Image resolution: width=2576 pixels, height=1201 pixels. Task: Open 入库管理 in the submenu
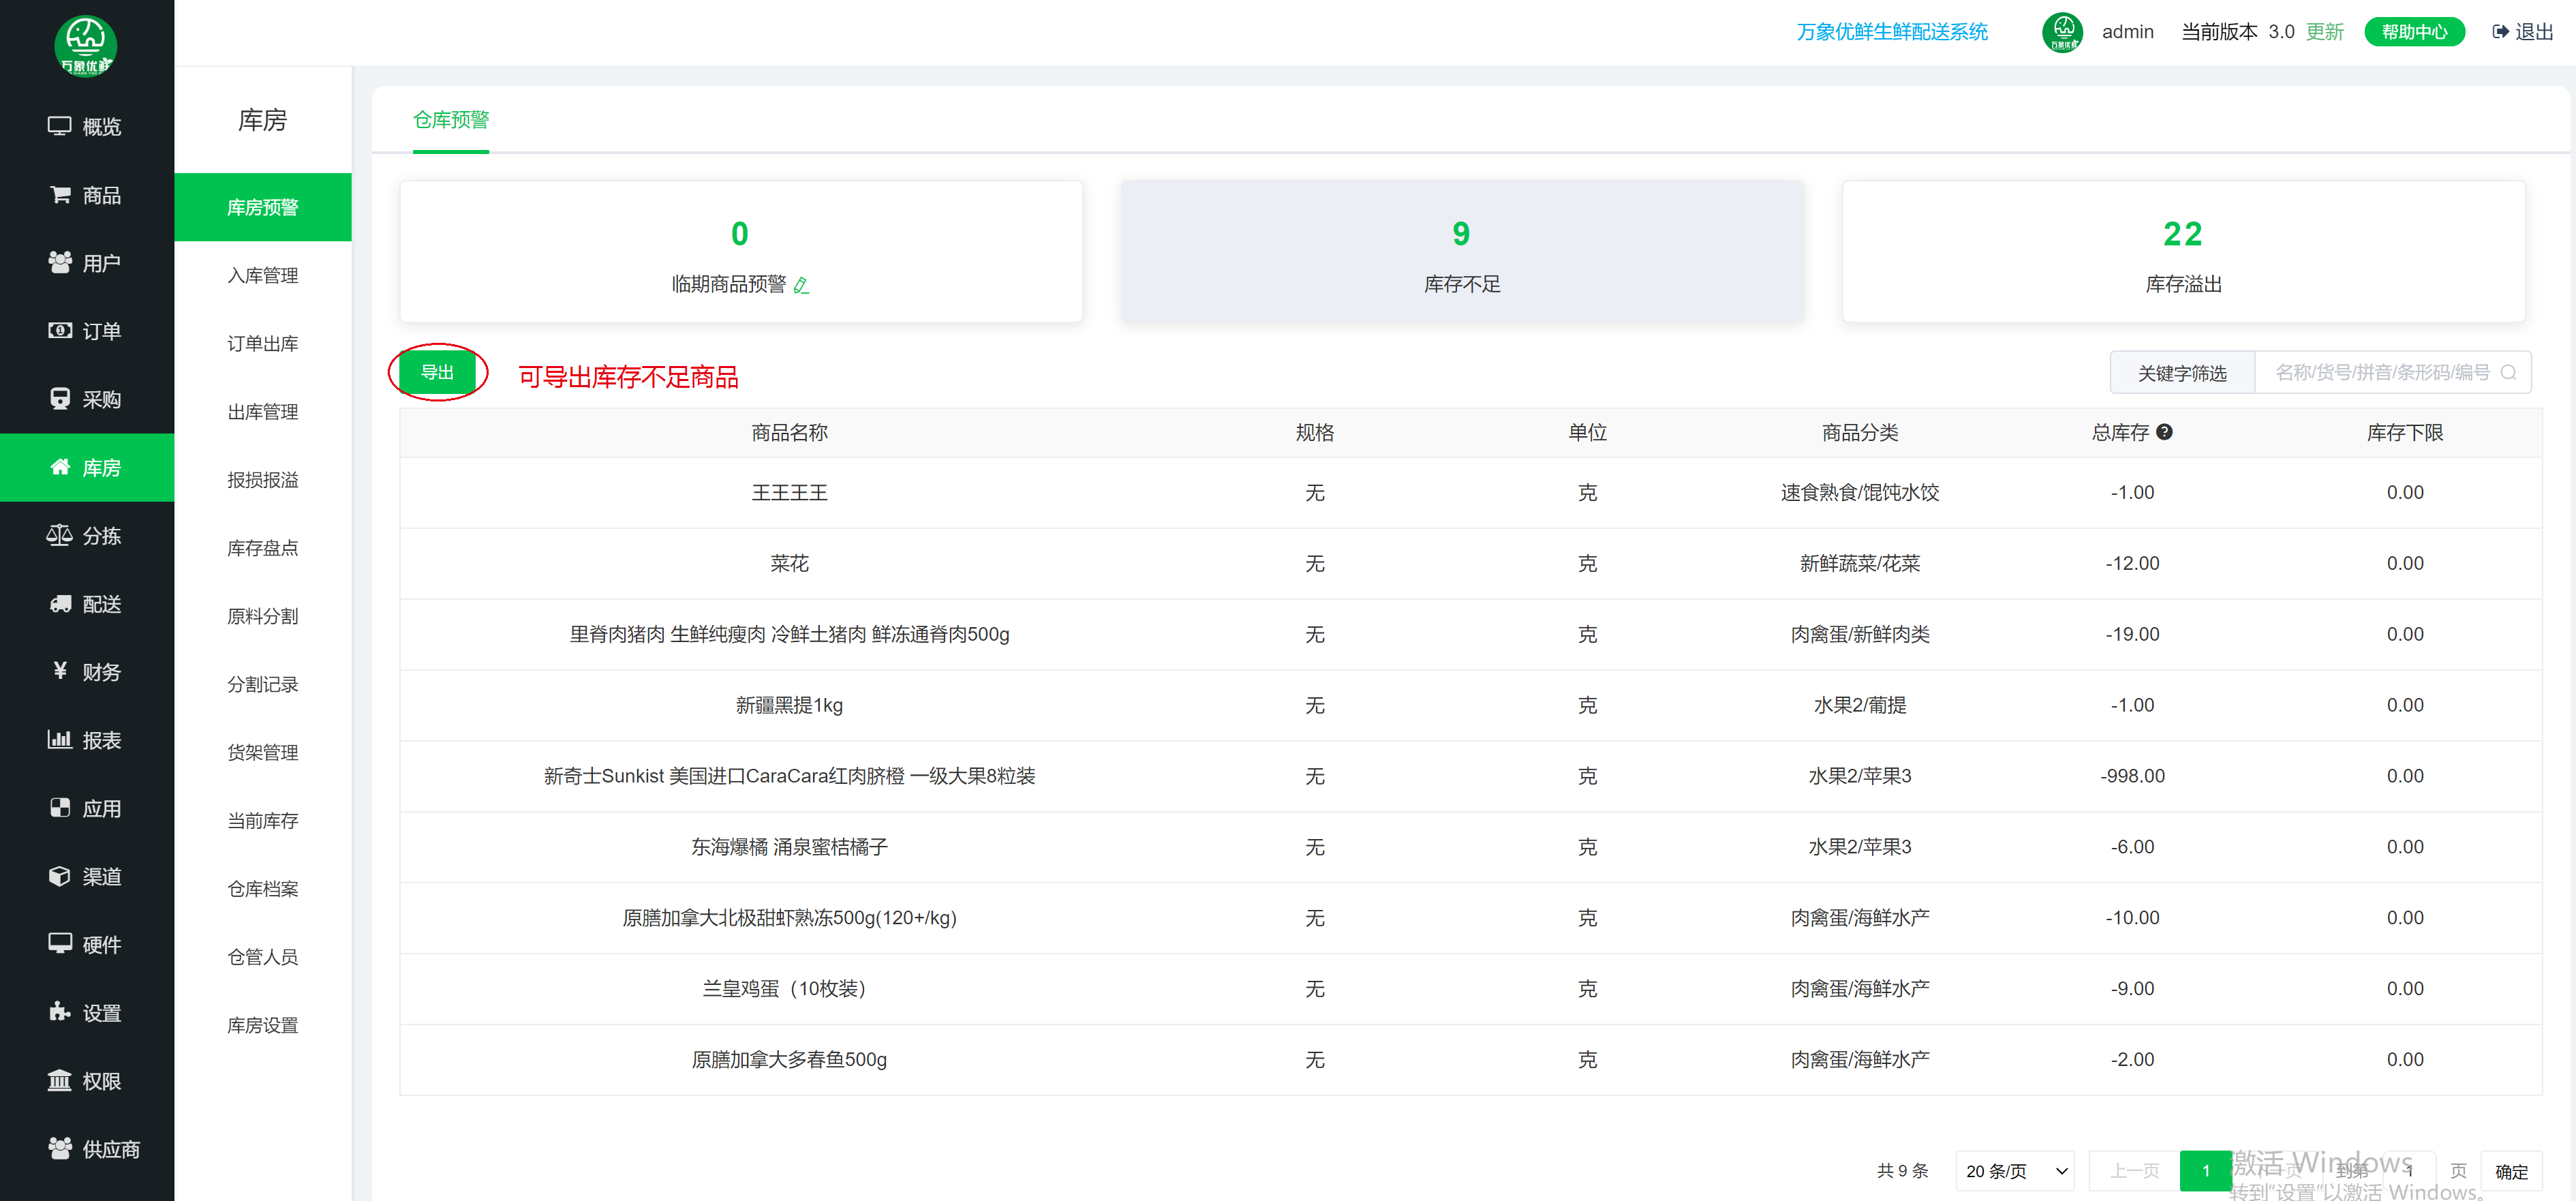[263, 275]
